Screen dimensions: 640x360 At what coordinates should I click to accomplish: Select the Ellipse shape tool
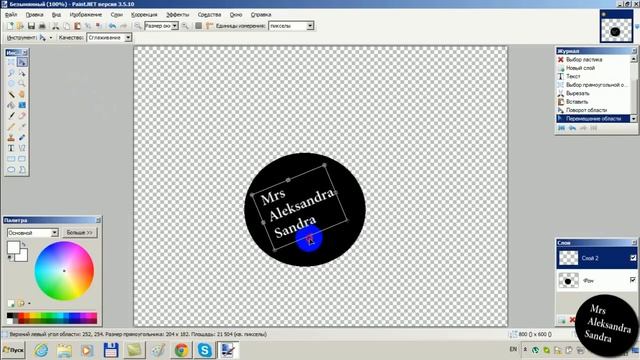11,169
